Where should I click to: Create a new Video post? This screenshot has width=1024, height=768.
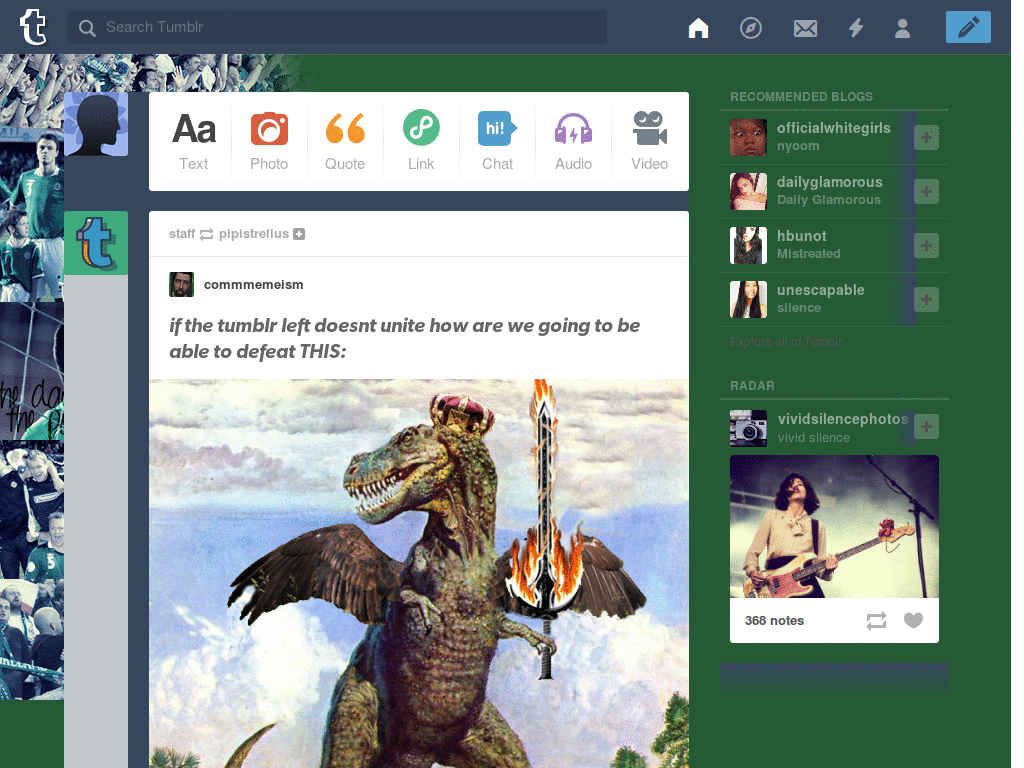649,142
